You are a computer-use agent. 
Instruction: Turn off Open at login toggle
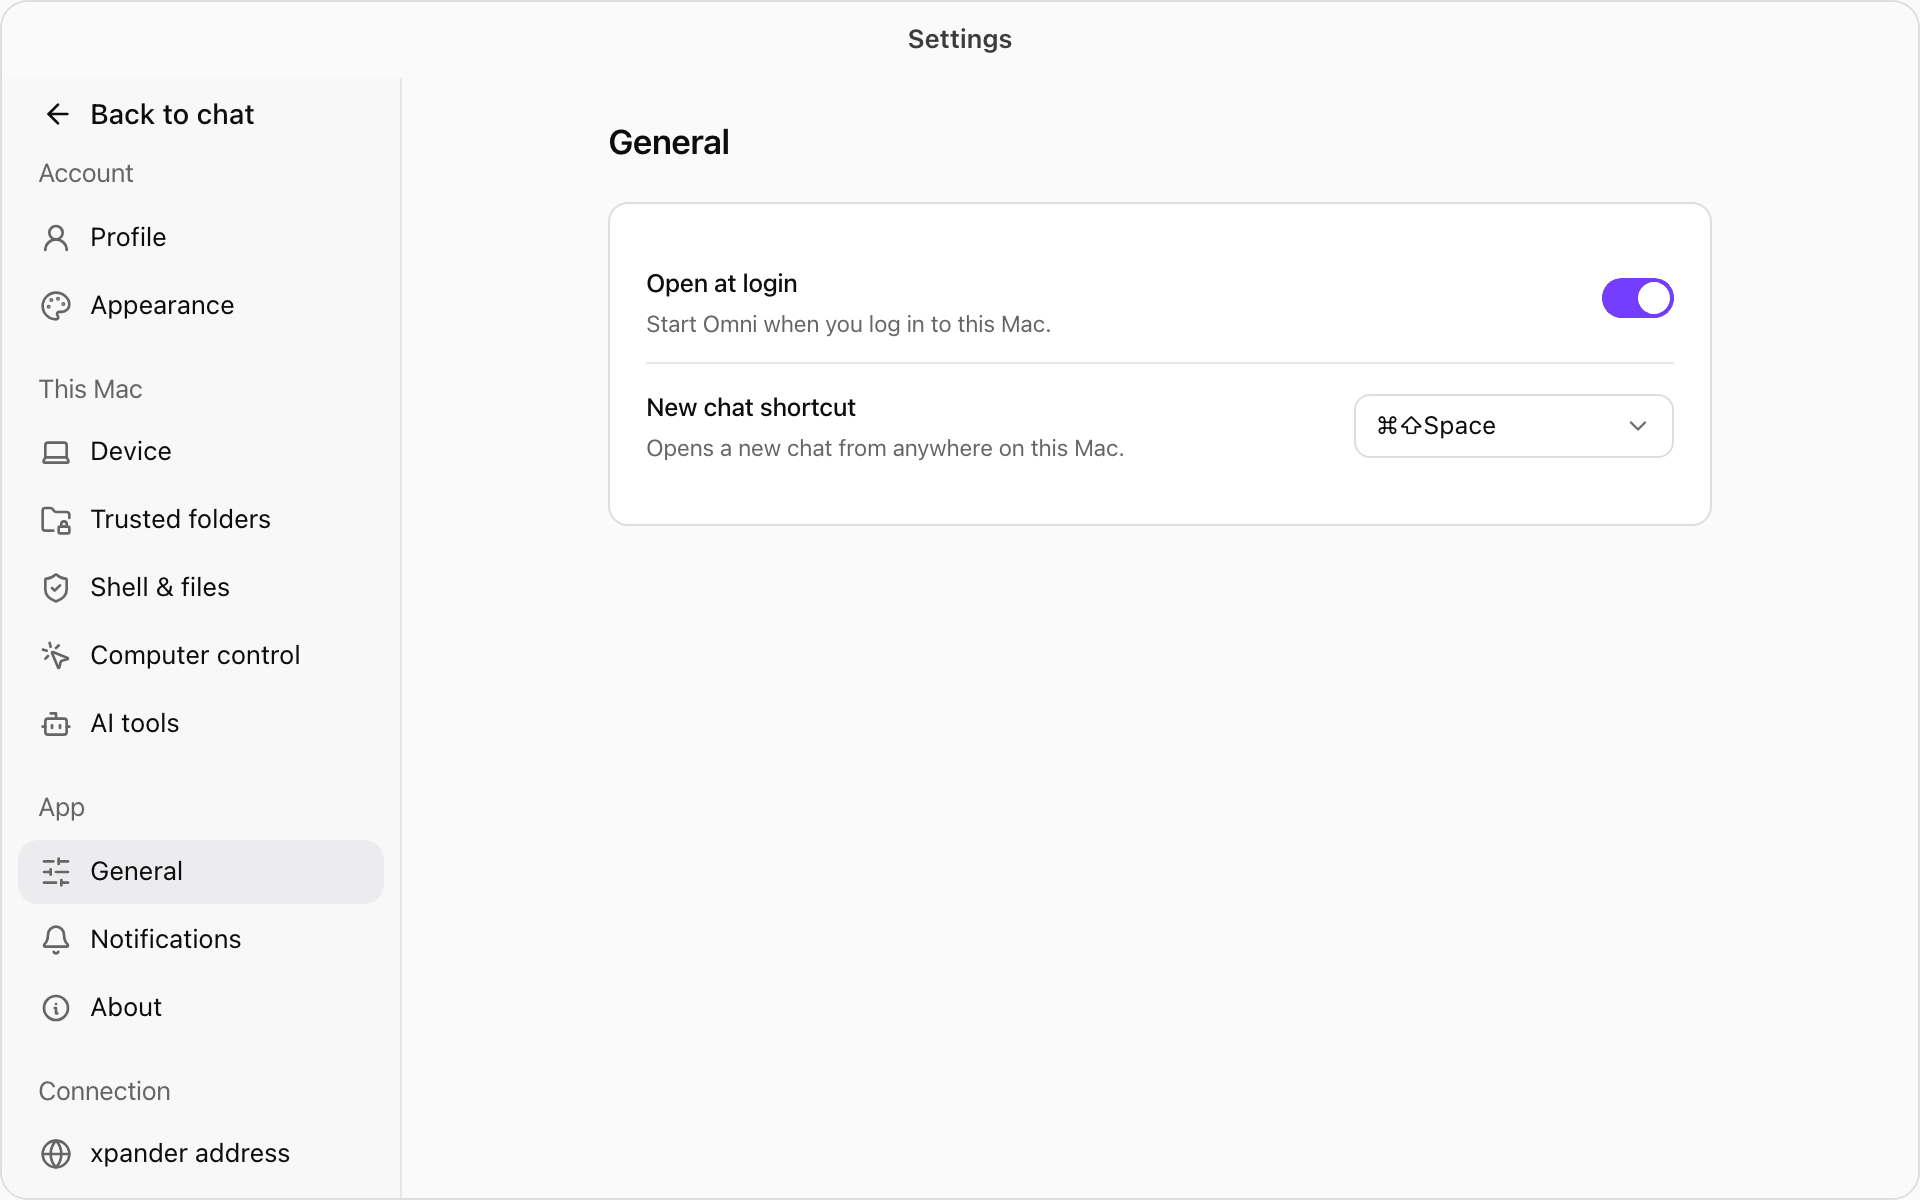1637,298
